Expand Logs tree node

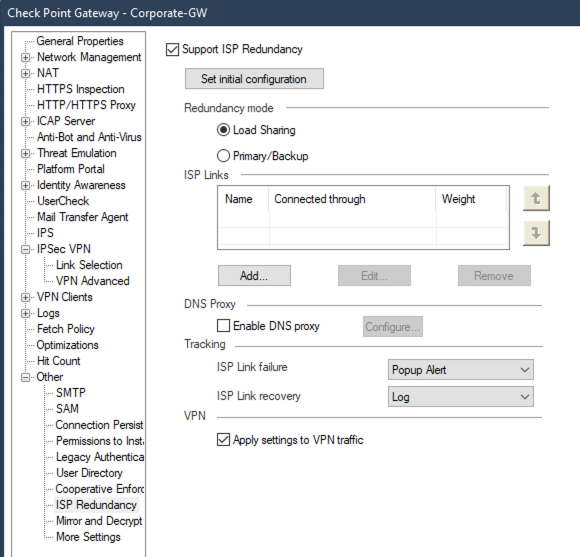(x=25, y=313)
